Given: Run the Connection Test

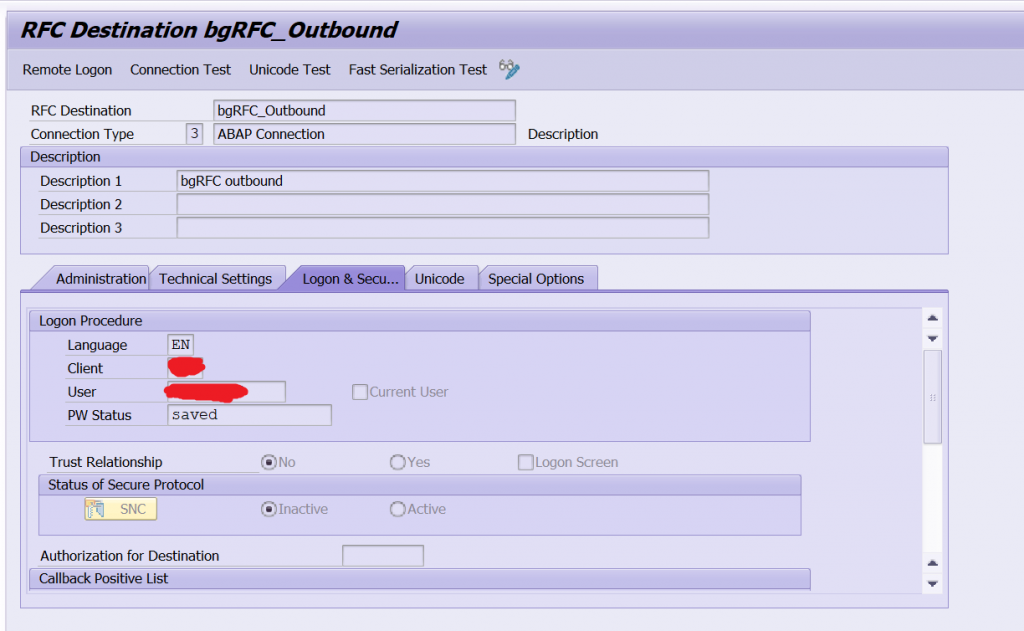Looking at the screenshot, I should pos(180,69).
